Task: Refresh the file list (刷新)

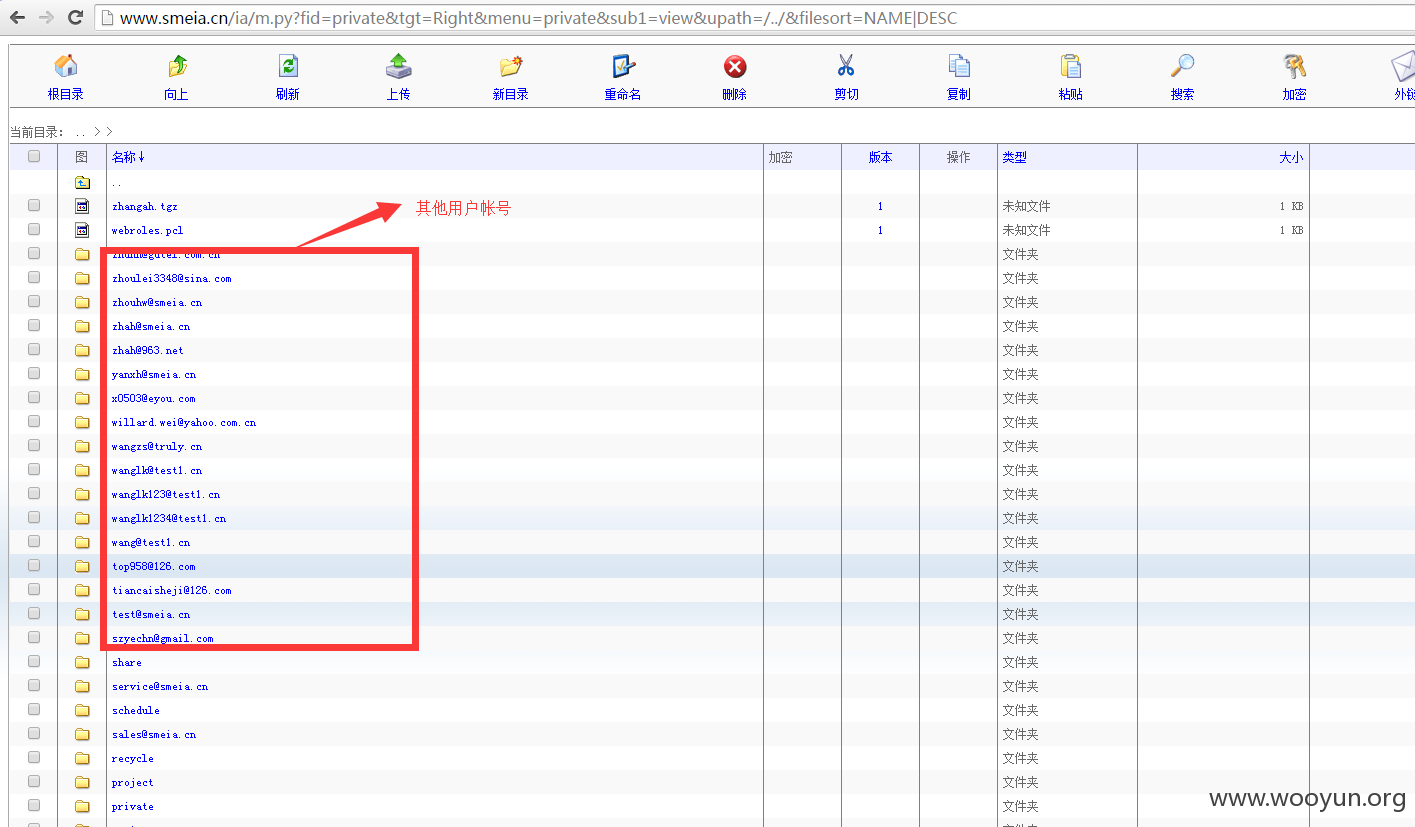Action: [288, 66]
